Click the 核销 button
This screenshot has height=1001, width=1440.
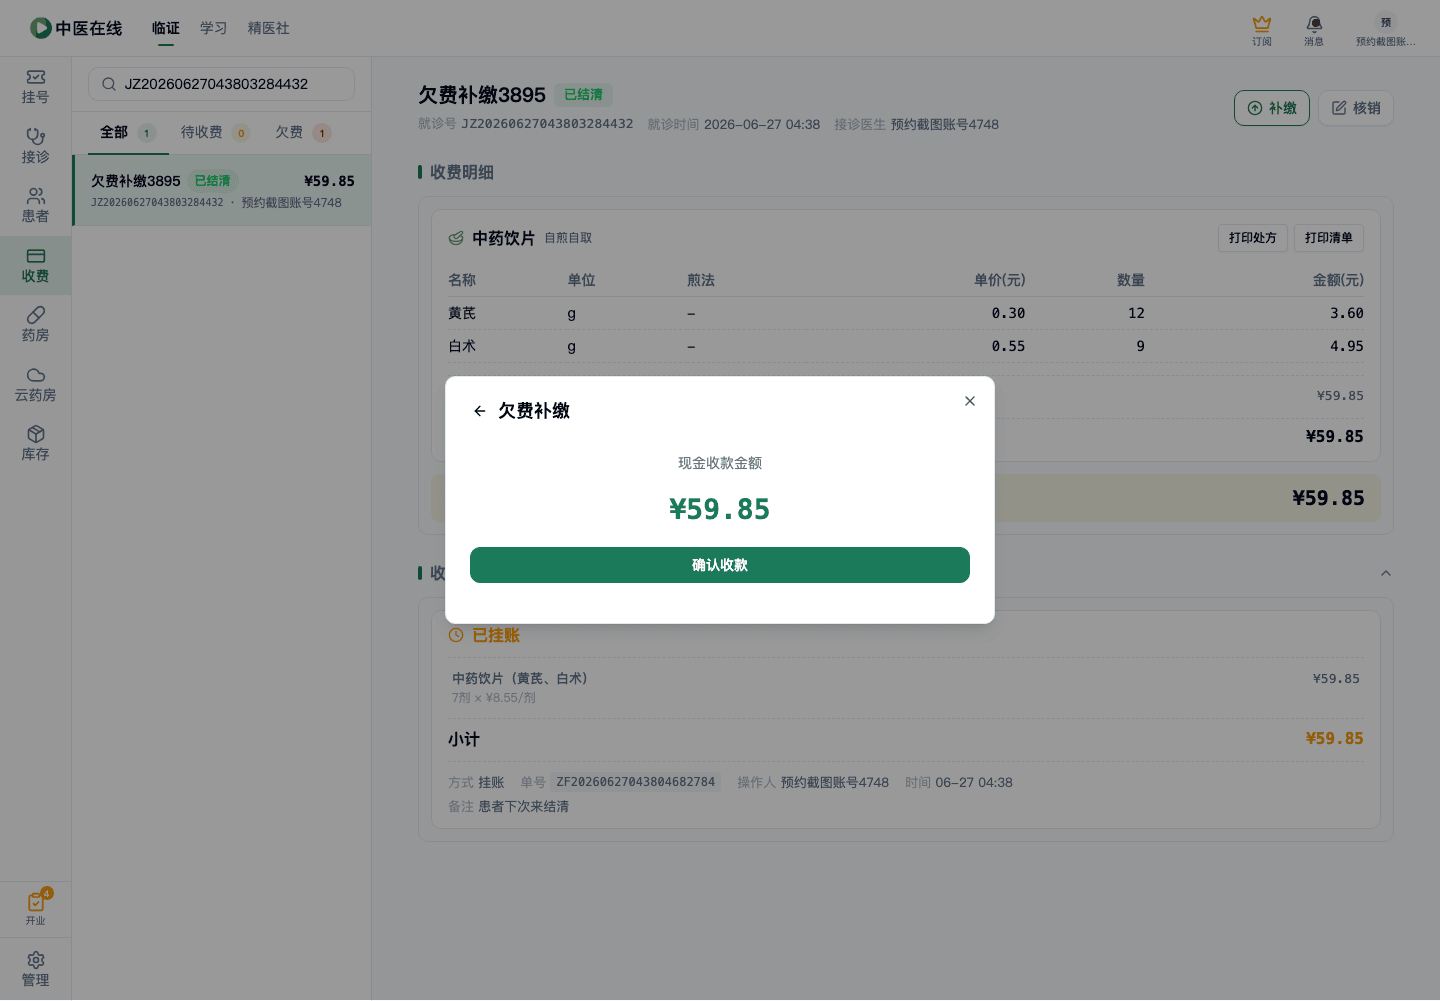(x=1356, y=108)
